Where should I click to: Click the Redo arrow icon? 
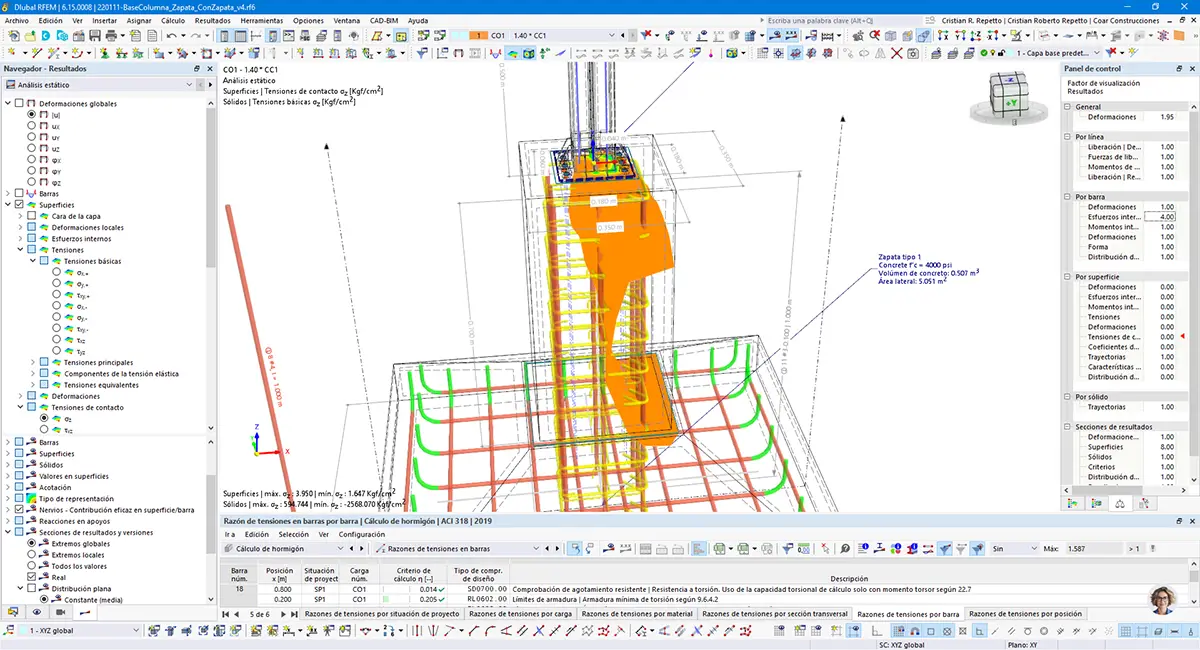[x=196, y=35]
